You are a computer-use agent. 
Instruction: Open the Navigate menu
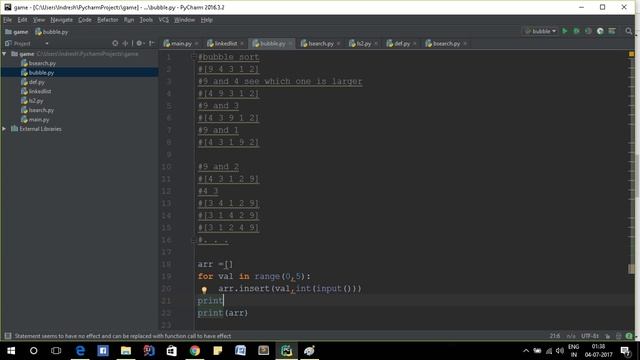[62, 20]
